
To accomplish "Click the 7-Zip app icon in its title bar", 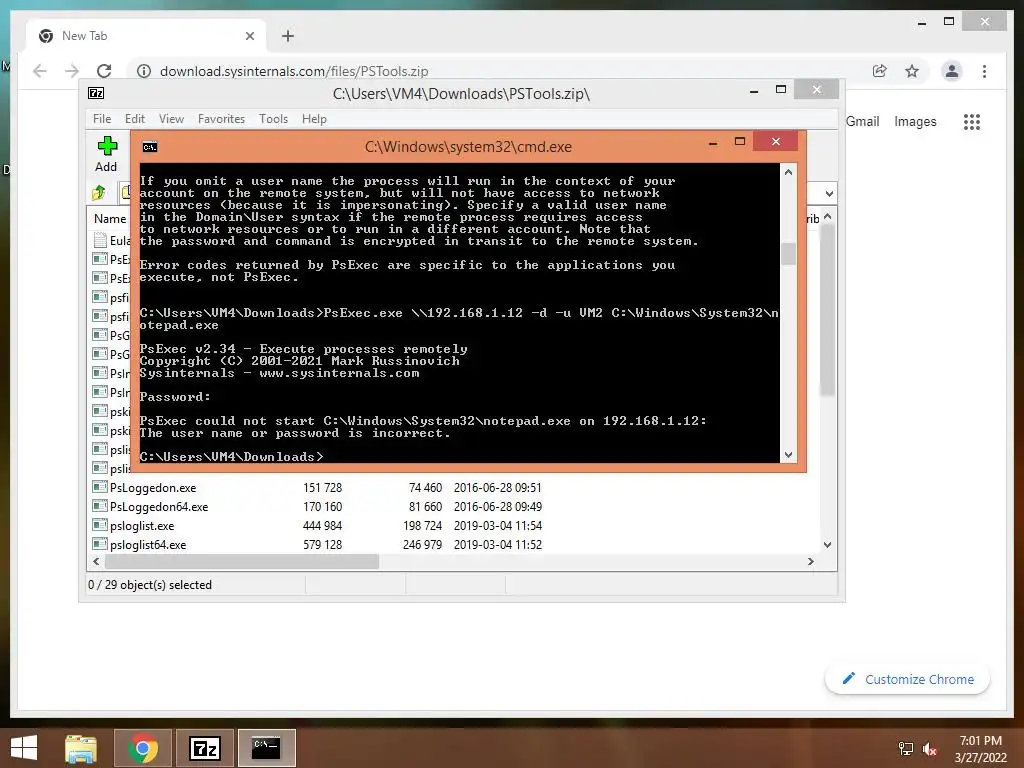I will pyautogui.click(x=96, y=93).
